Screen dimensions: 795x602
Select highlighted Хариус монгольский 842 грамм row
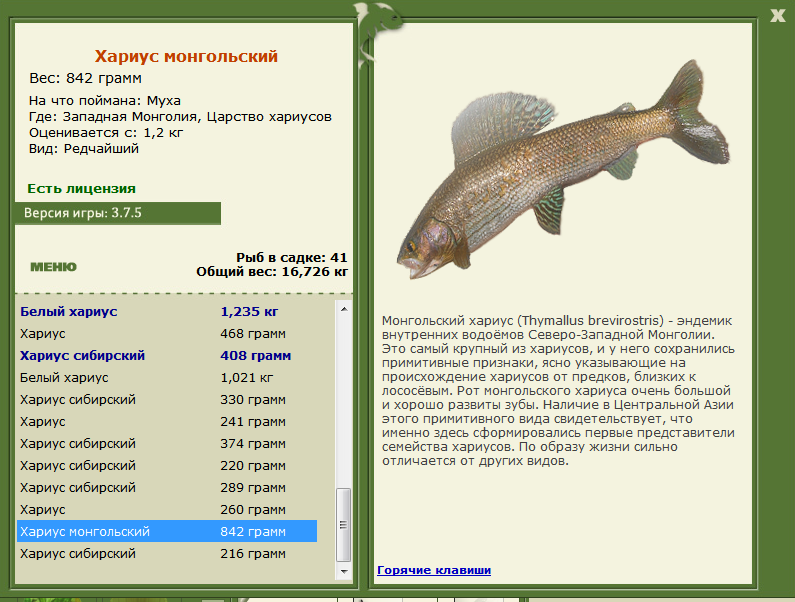pos(167,532)
